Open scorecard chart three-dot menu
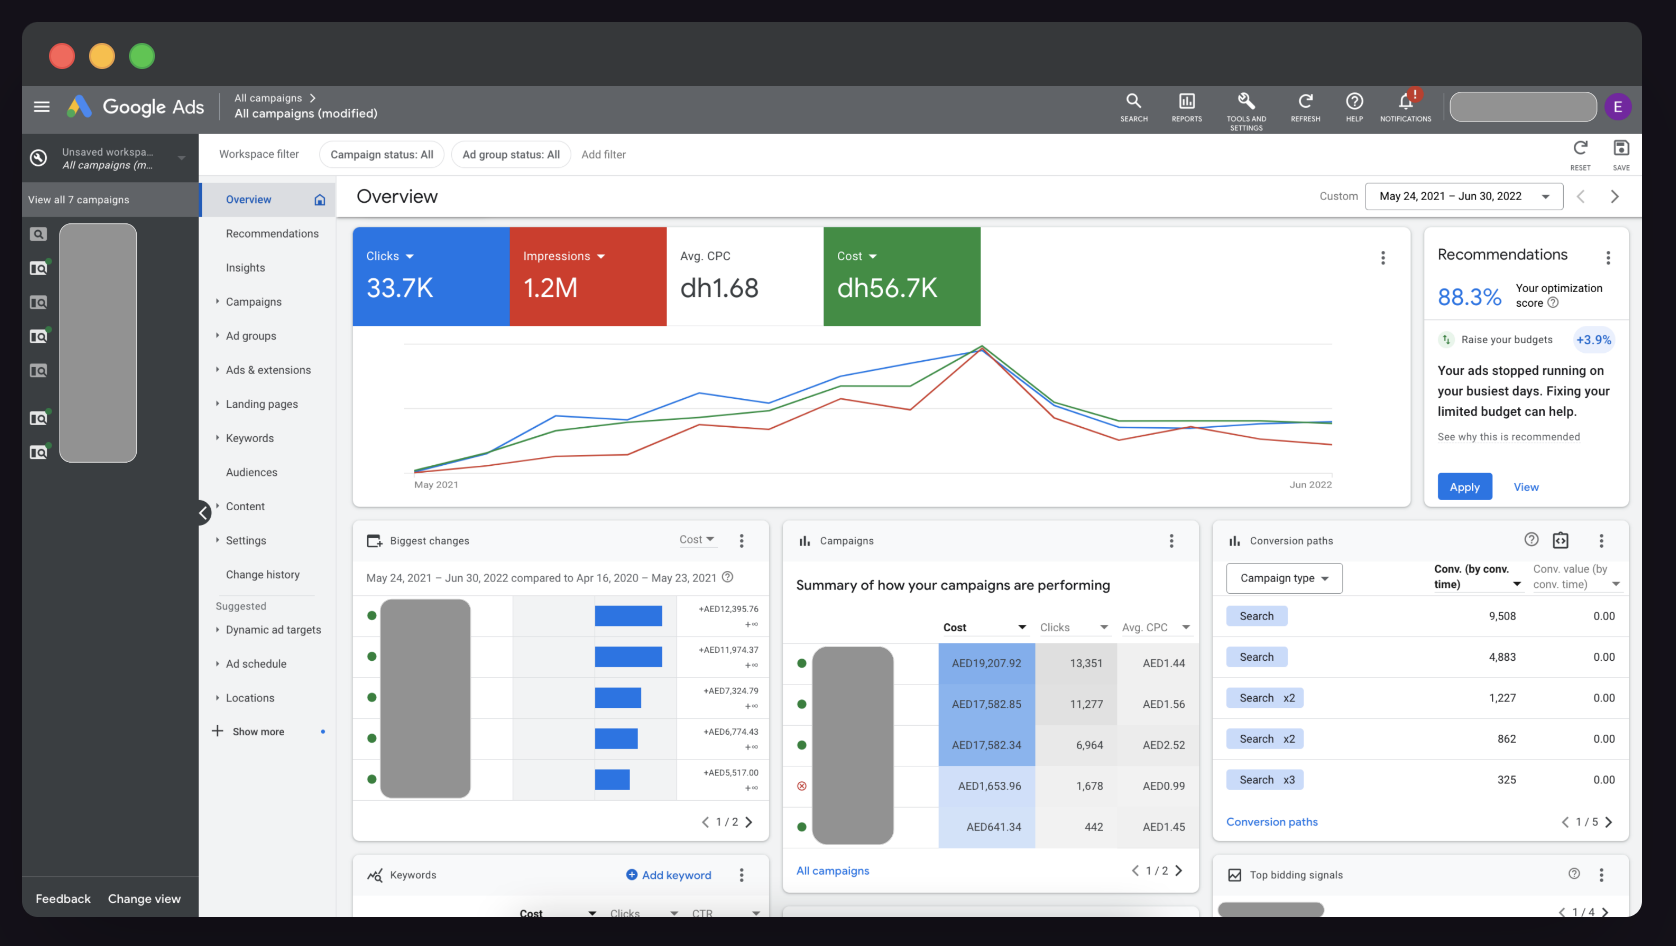This screenshot has height=946, width=1676. click(1383, 258)
